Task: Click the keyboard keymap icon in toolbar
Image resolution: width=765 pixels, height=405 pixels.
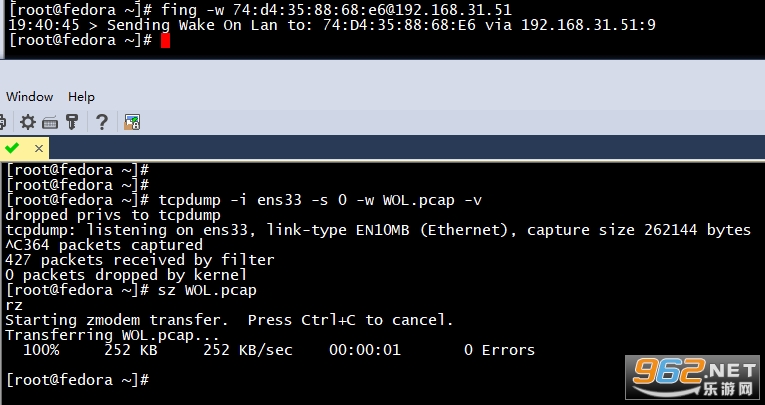Action: click(50, 122)
